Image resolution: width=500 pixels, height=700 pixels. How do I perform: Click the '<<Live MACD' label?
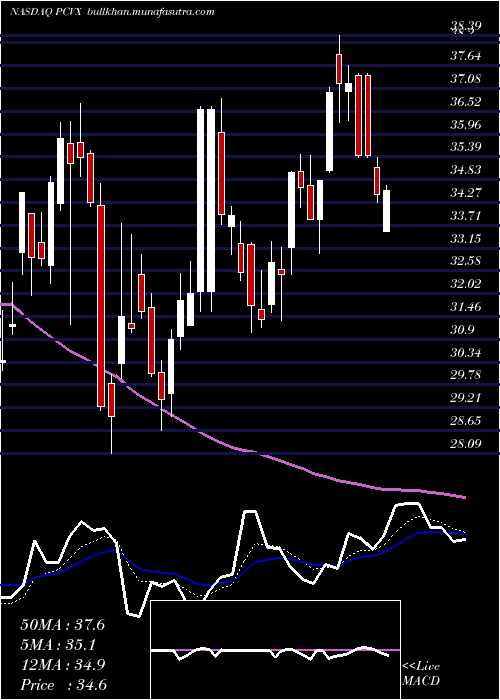pyautogui.click(x=421, y=674)
